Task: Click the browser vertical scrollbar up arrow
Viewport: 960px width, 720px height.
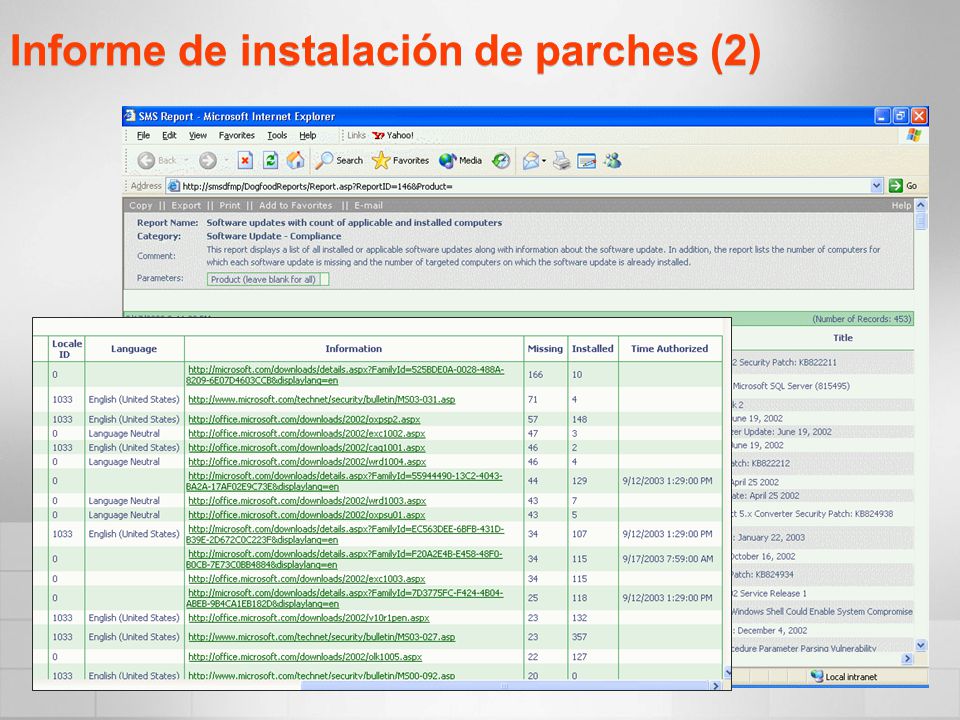Action: 921,205
